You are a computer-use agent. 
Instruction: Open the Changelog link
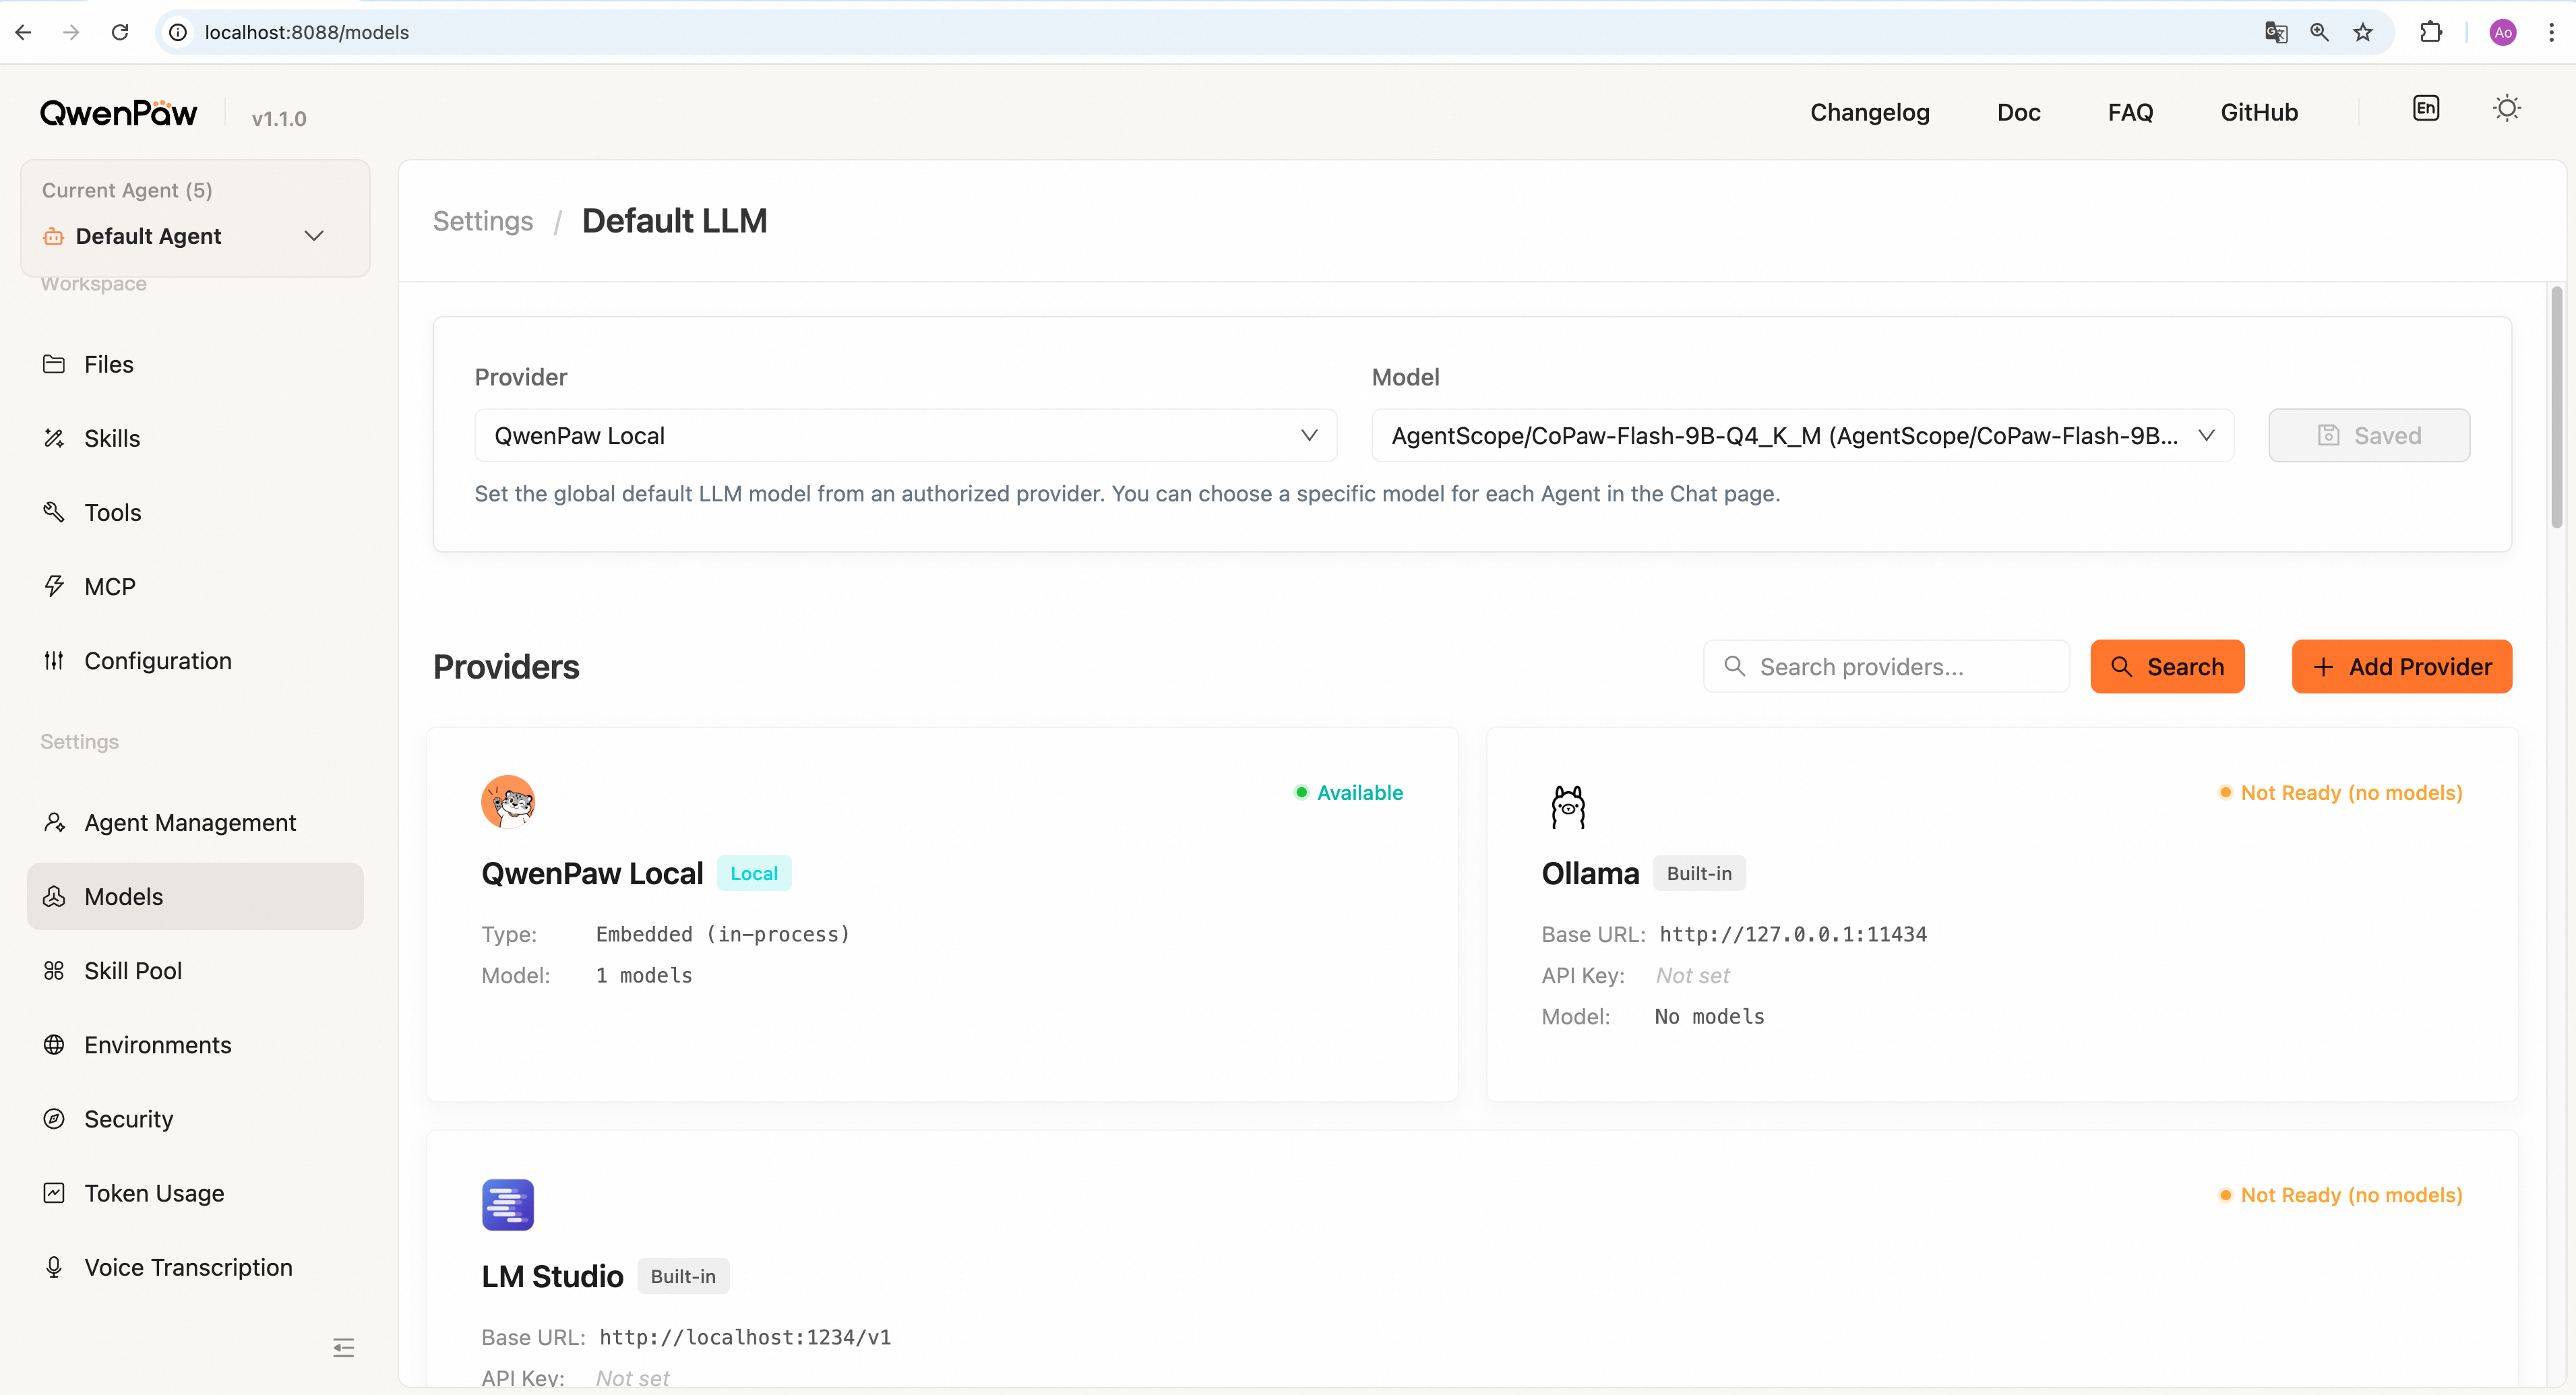pyautogui.click(x=1869, y=112)
